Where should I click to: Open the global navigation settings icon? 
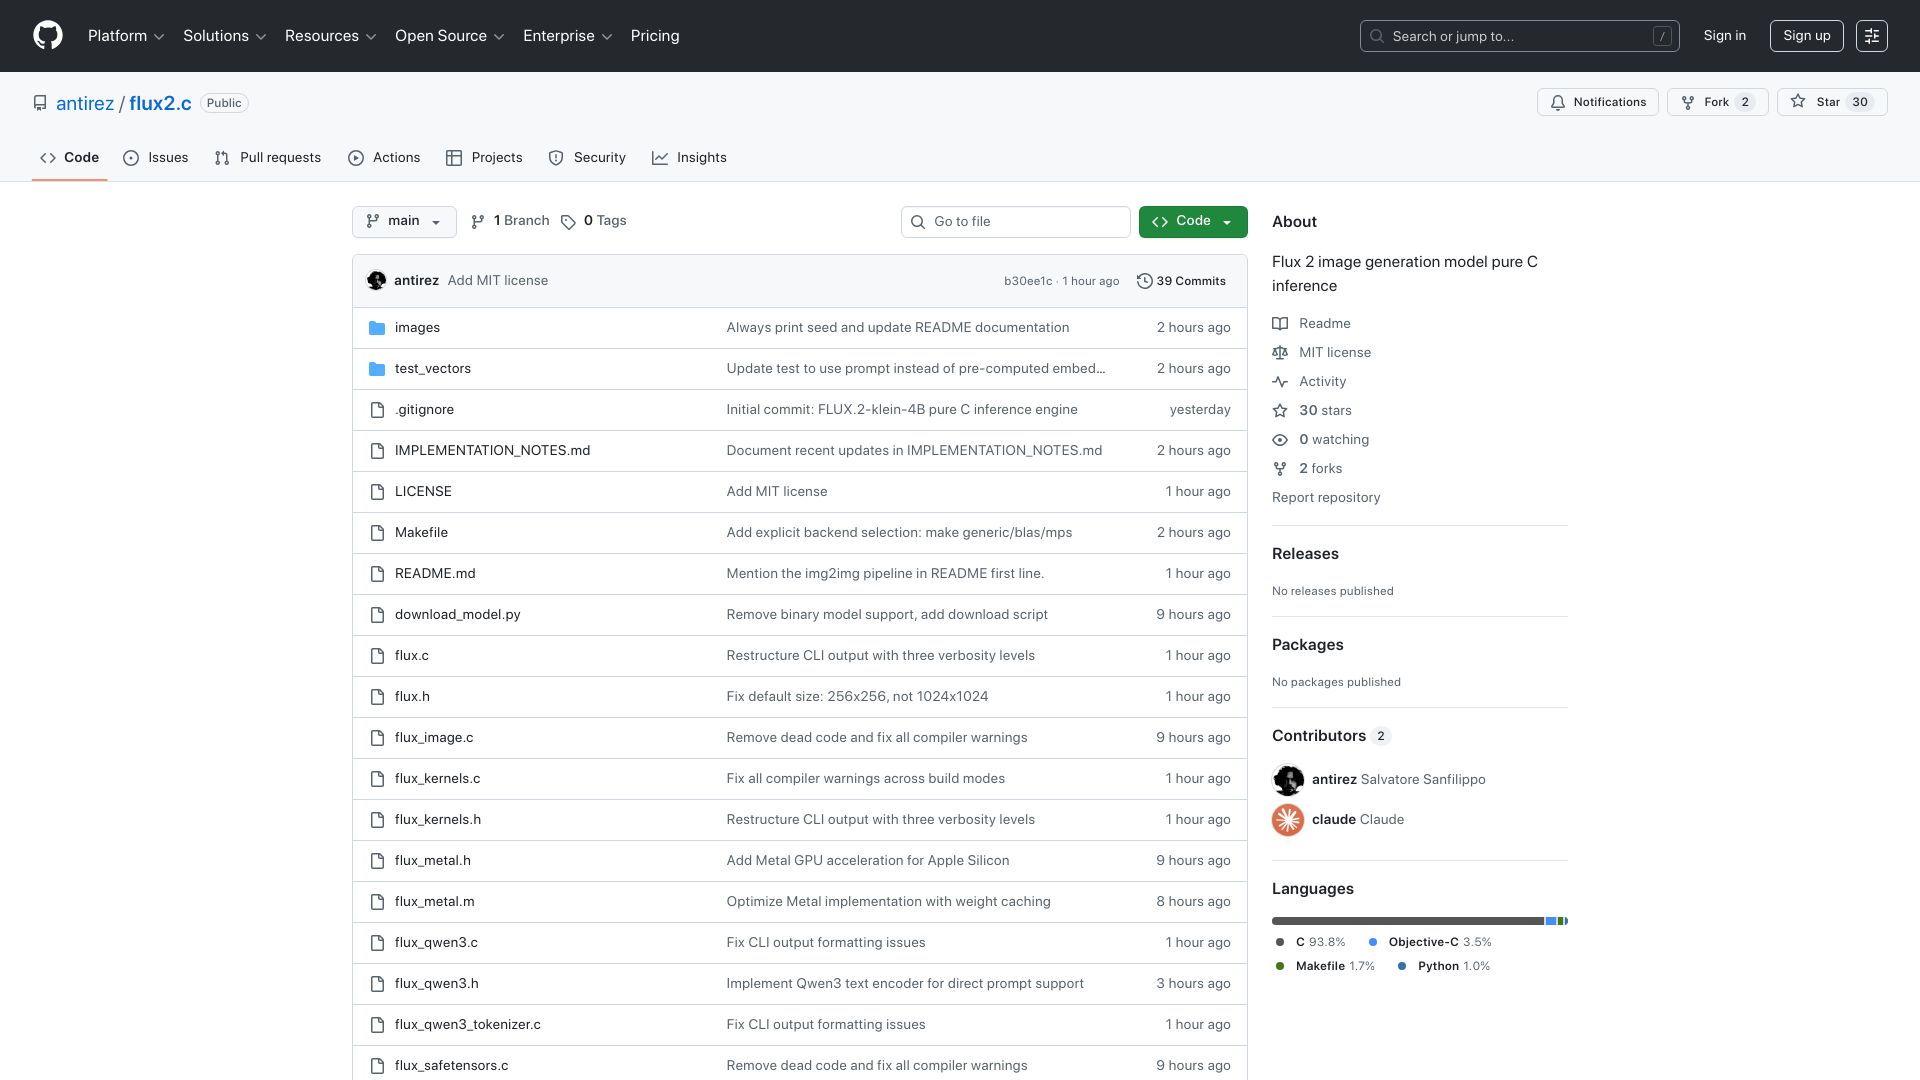1872,36
